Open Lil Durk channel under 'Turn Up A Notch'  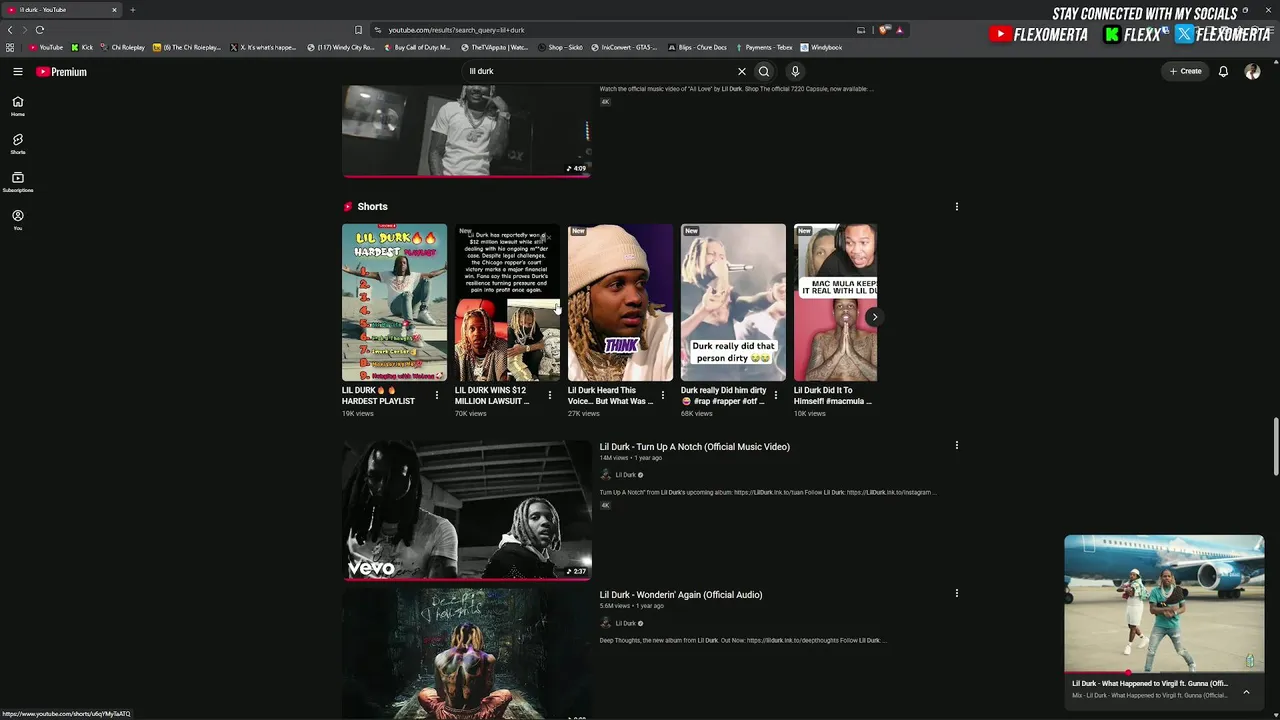coord(626,475)
